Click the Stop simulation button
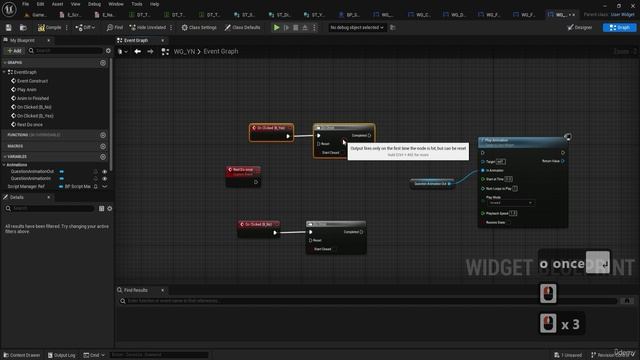640x360 pixels. point(296,27)
